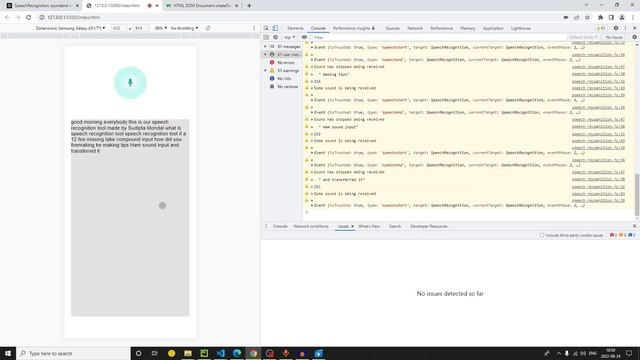Open live expression eye icon
The width and height of the screenshot is (640, 360).
pos(304,37)
